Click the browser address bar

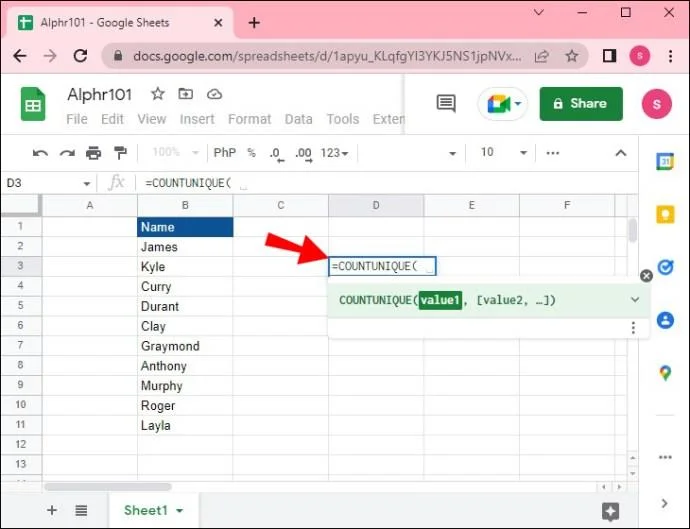click(x=327, y=56)
